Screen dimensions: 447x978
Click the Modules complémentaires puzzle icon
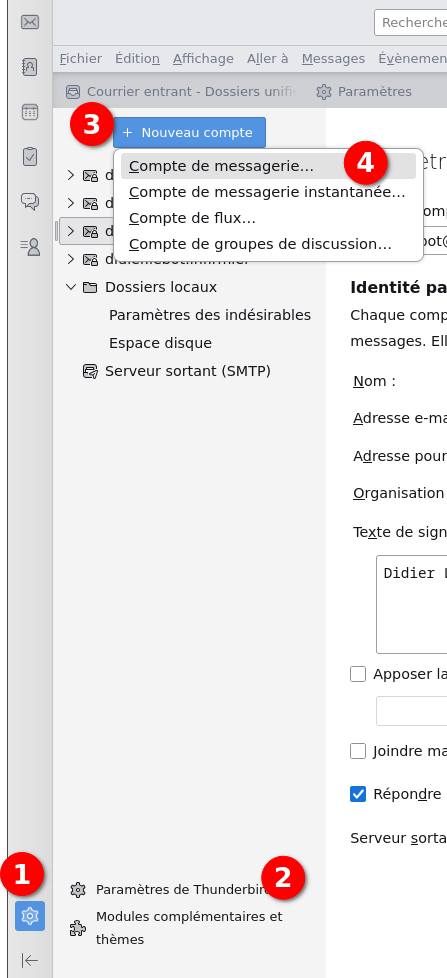tap(77, 928)
